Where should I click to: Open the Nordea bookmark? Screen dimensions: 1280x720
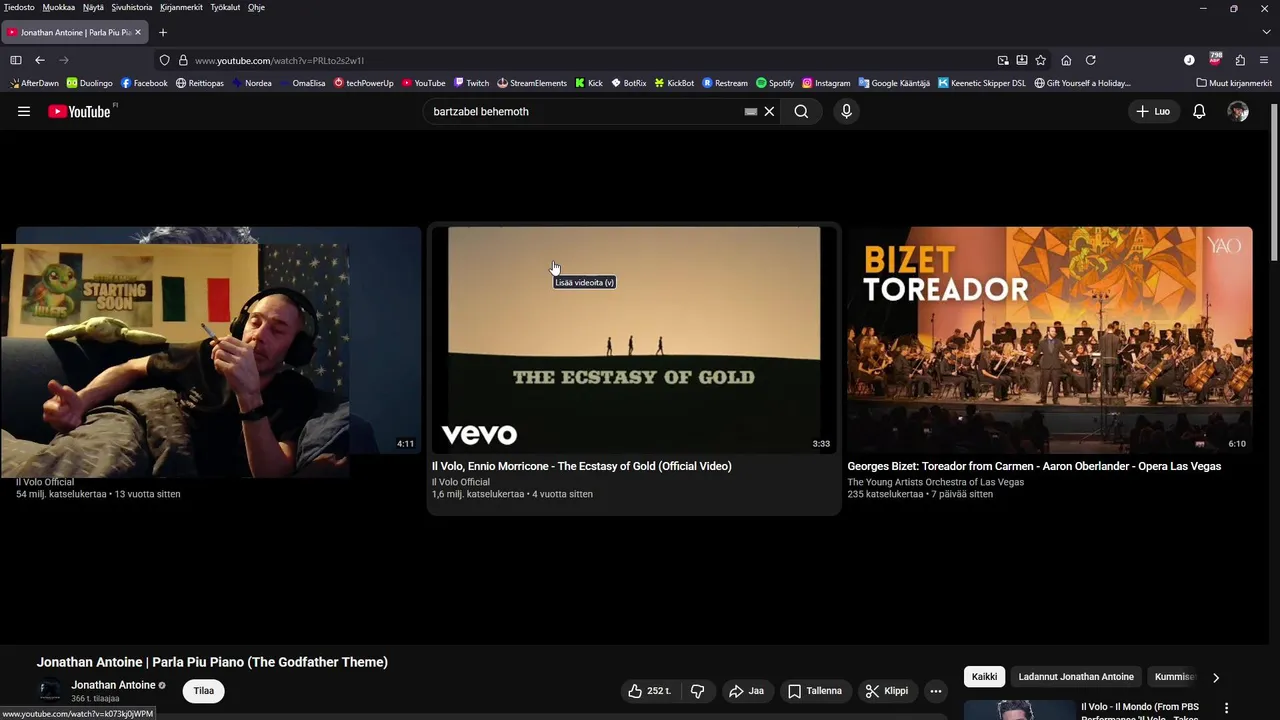click(251, 83)
